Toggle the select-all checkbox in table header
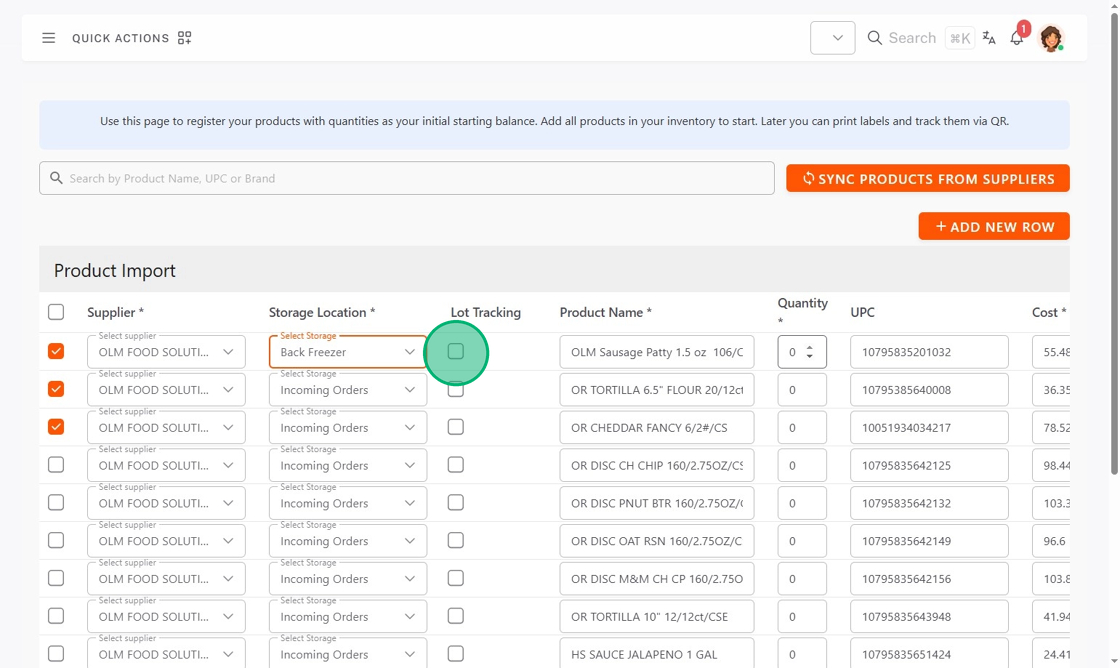The width and height of the screenshot is (1120, 668). pyautogui.click(x=56, y=312)
